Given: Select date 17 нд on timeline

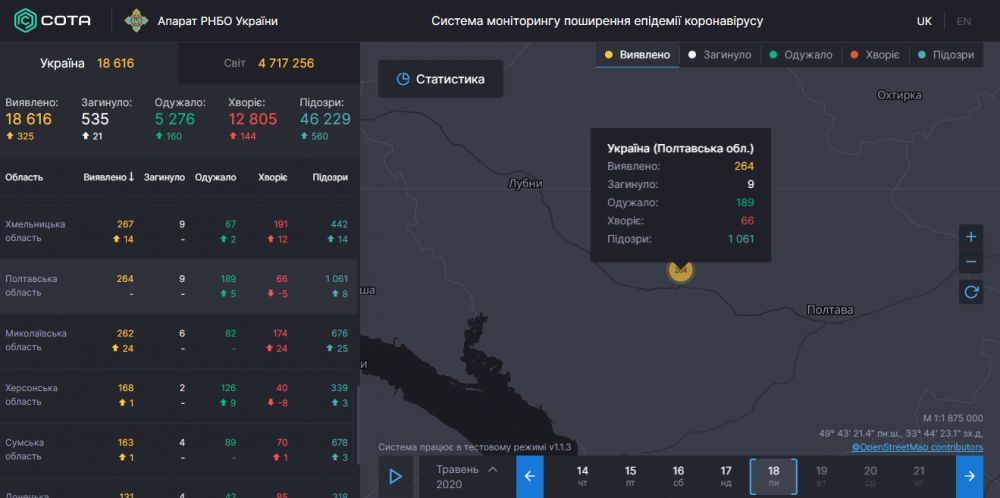Looking at the screenshot, I should [x=726, y=476].
